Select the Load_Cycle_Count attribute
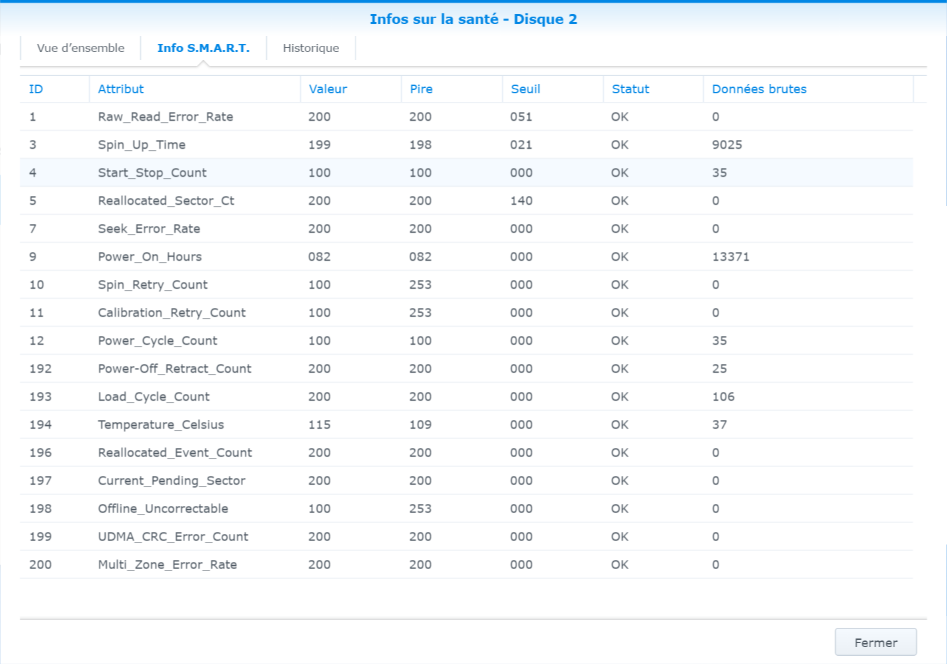Image resolution: width=947 pixels, height=664 pixels. point(153,397)
